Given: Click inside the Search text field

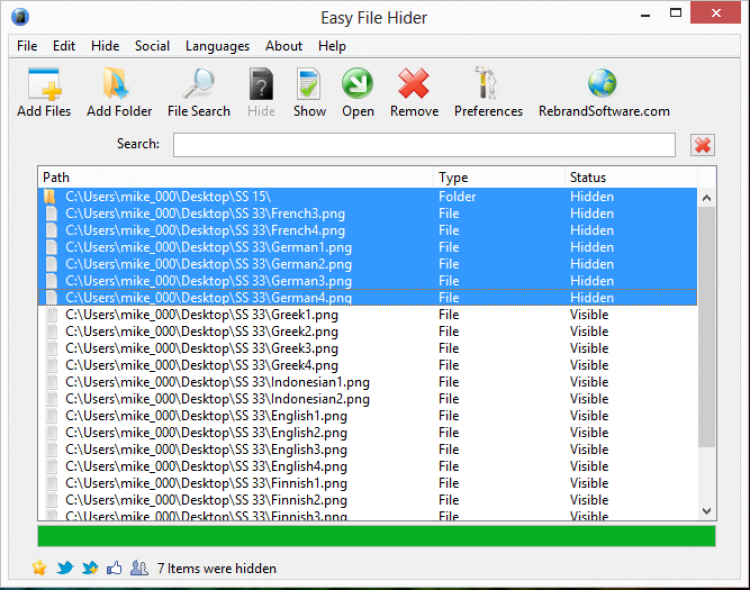Looking at the screenshot, I should pos(424,145).
